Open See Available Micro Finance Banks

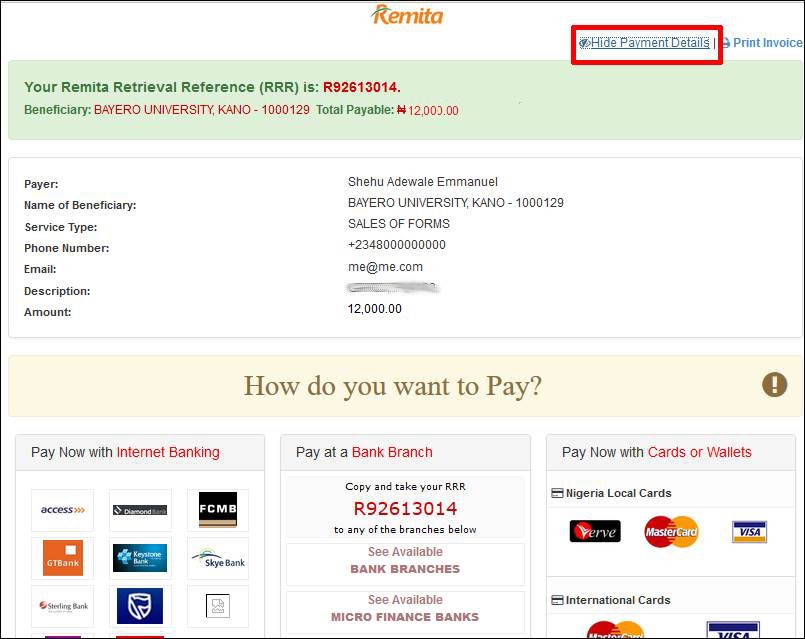[405, 612]
